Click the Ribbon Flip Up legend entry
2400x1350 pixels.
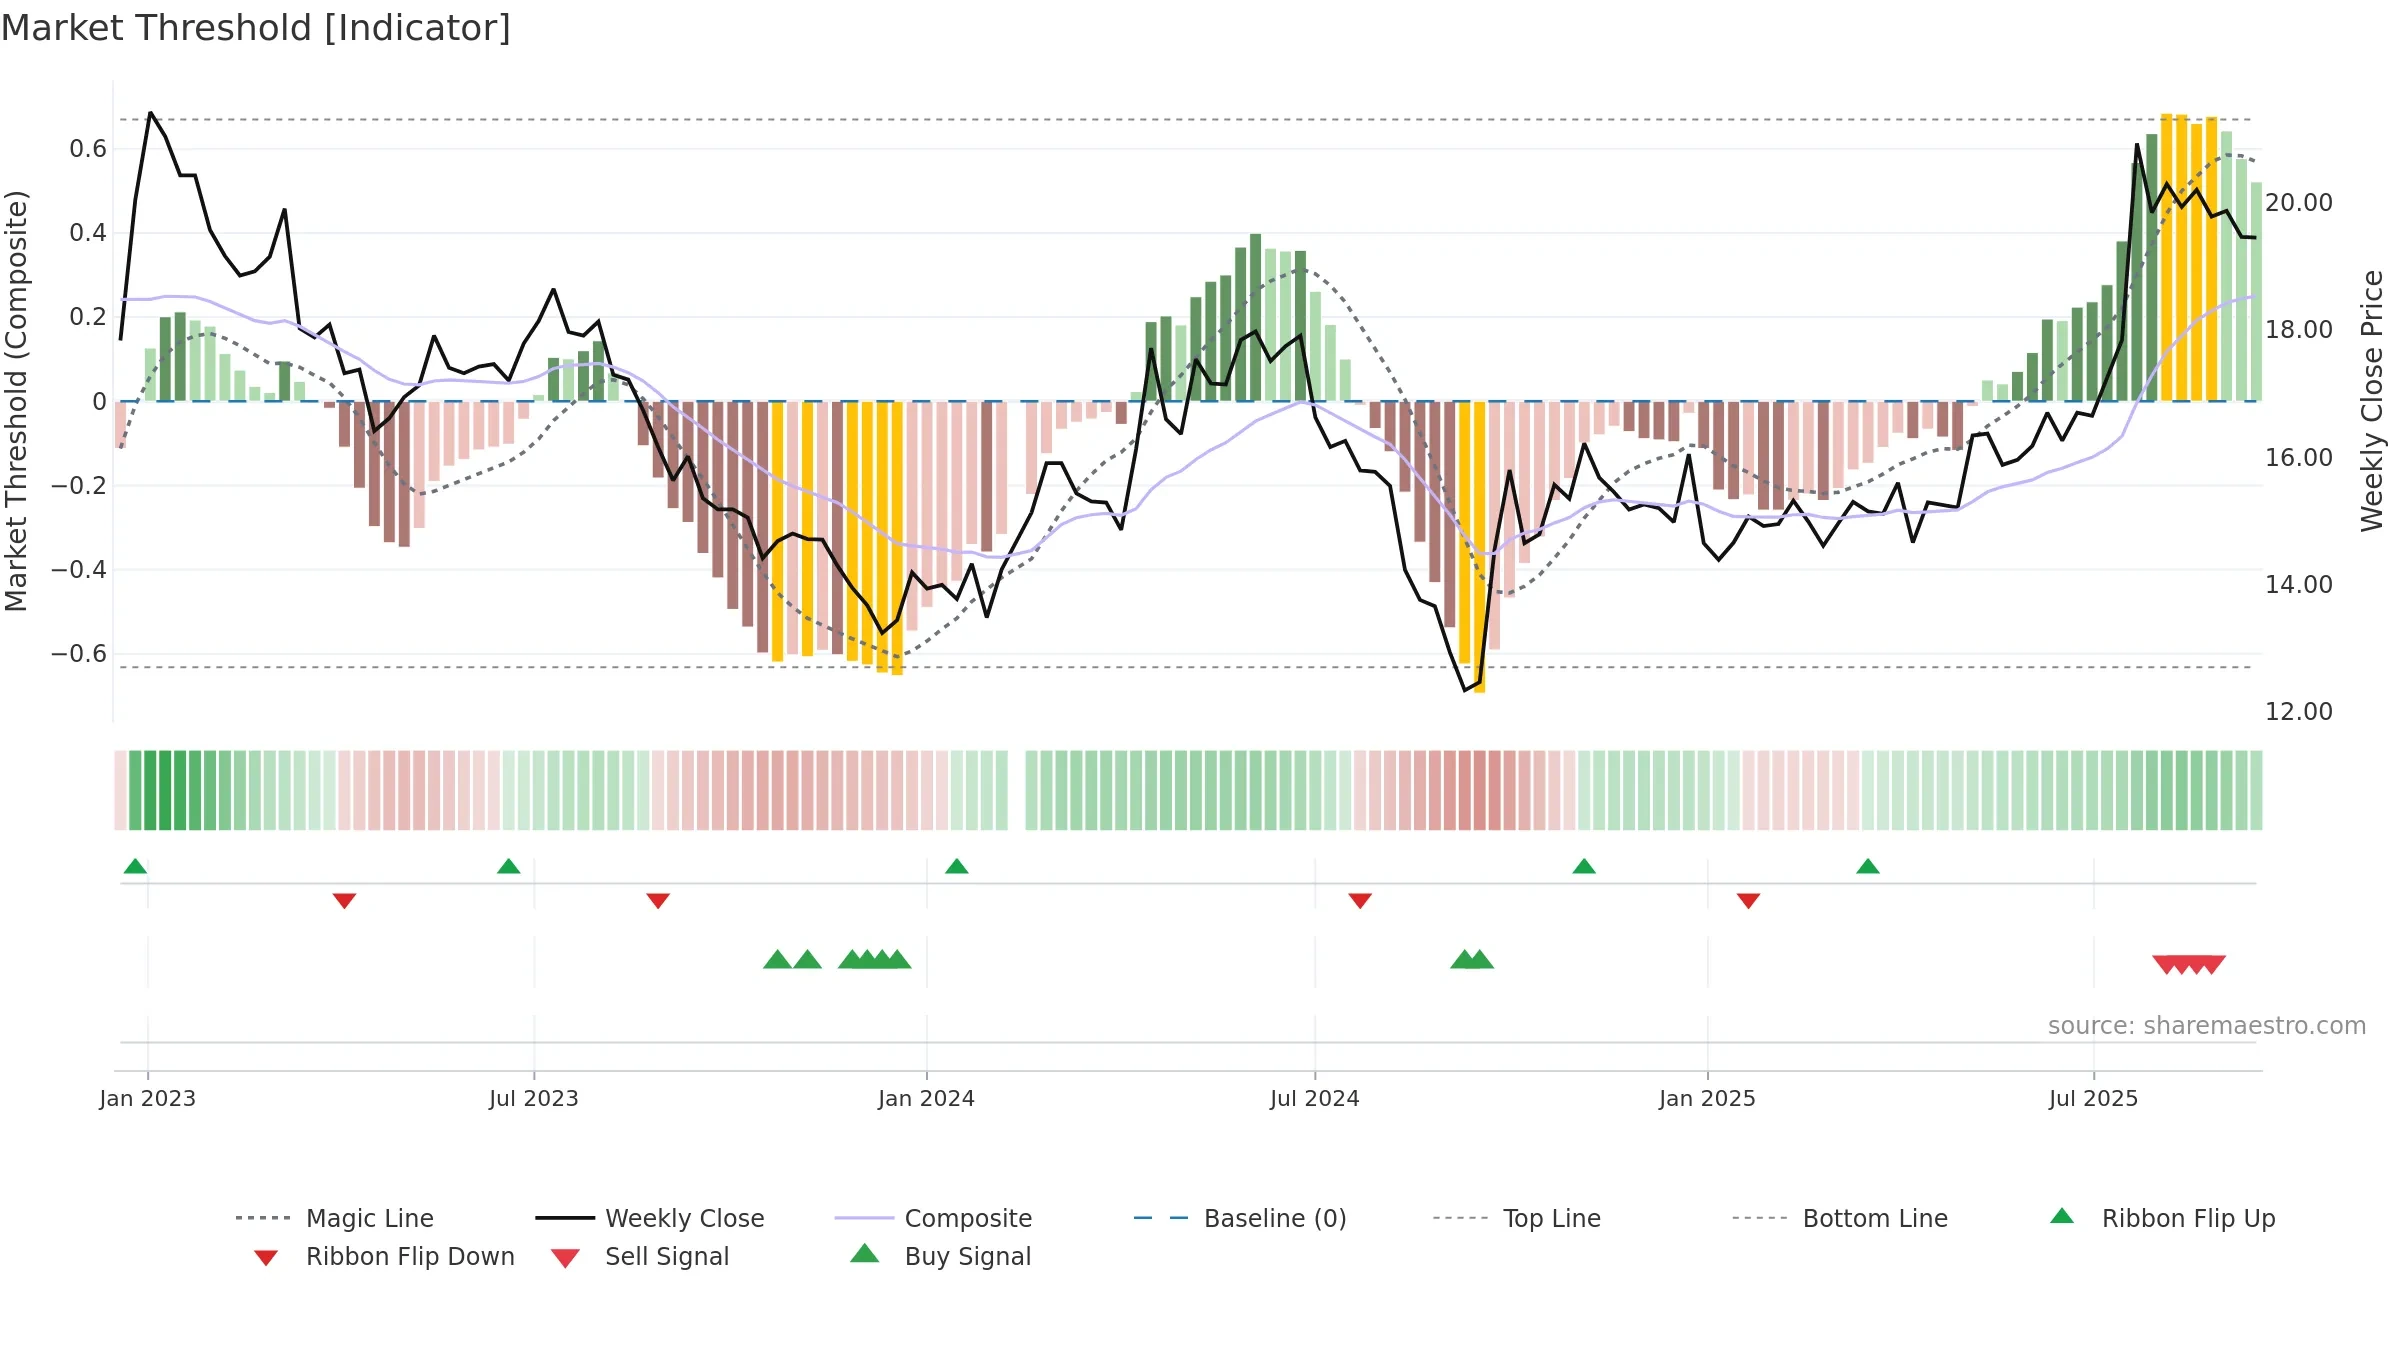pos(2162,1218)
